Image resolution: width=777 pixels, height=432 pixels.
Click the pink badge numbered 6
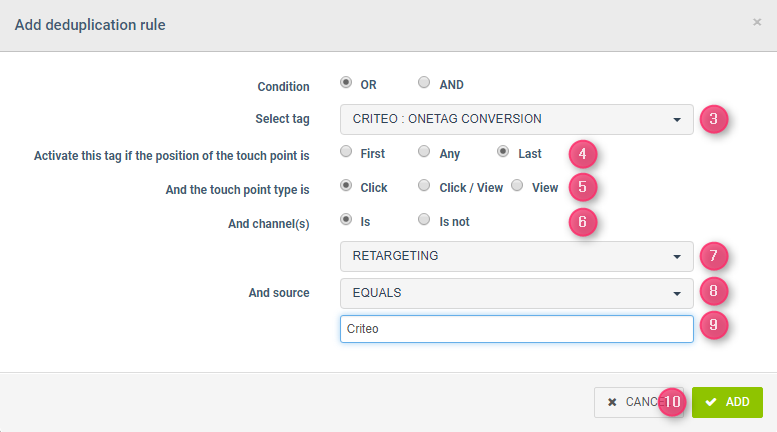point(583,222)
